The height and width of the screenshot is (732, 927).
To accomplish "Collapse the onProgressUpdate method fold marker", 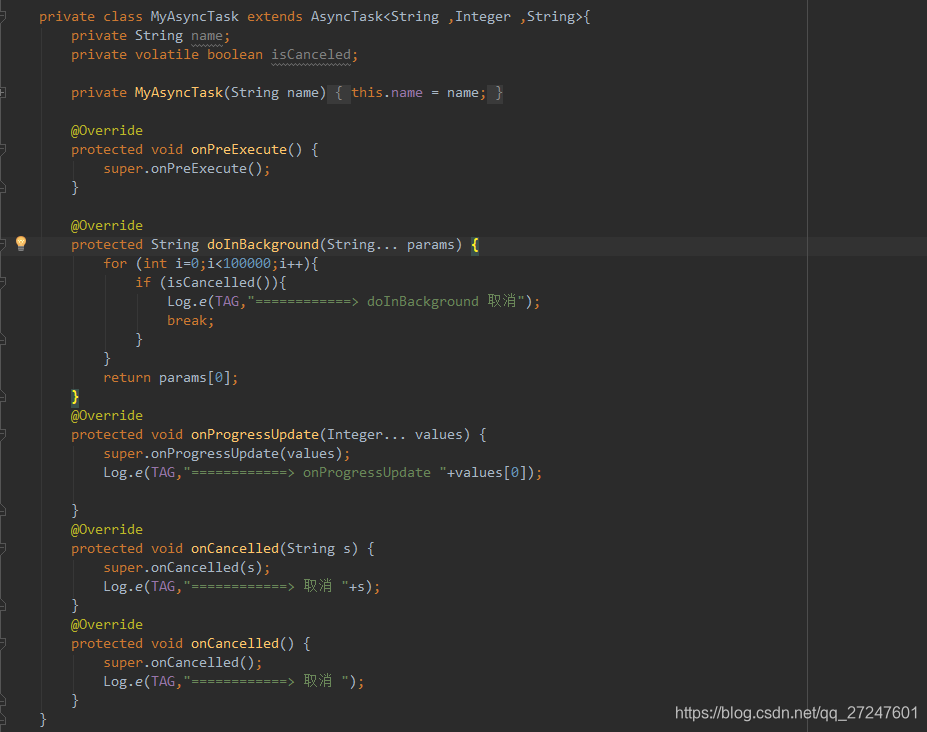I will pyautogui.click(x=2, y=435).
